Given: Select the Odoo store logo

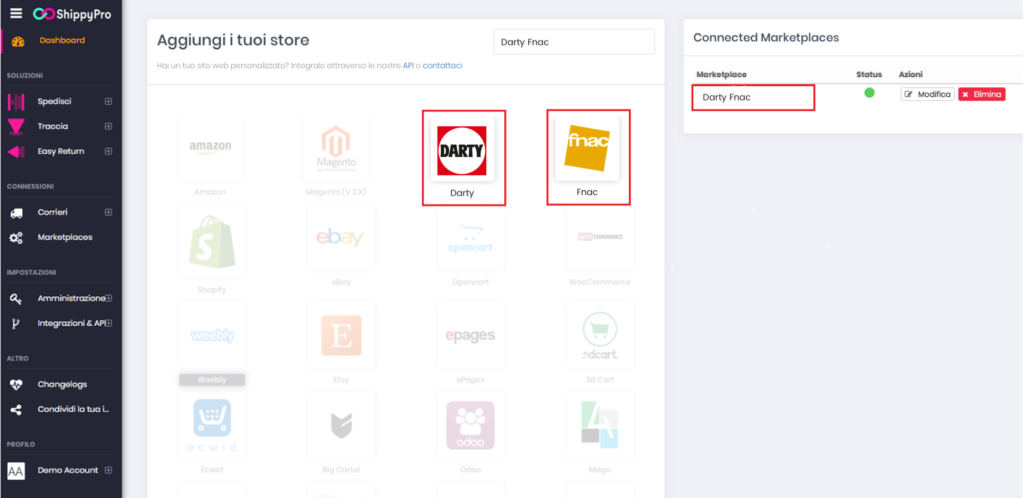Looking at the screenshot, I should click(x=470, y=426).
